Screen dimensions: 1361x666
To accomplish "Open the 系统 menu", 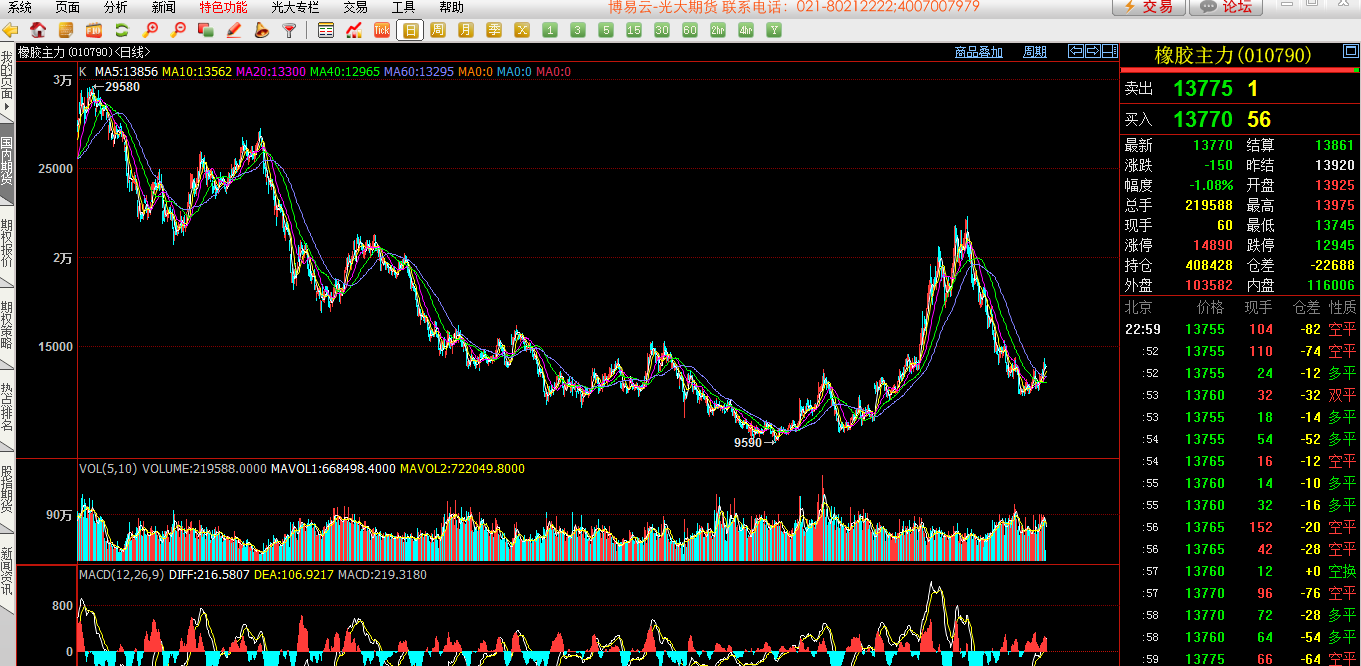I will point(20,7).
